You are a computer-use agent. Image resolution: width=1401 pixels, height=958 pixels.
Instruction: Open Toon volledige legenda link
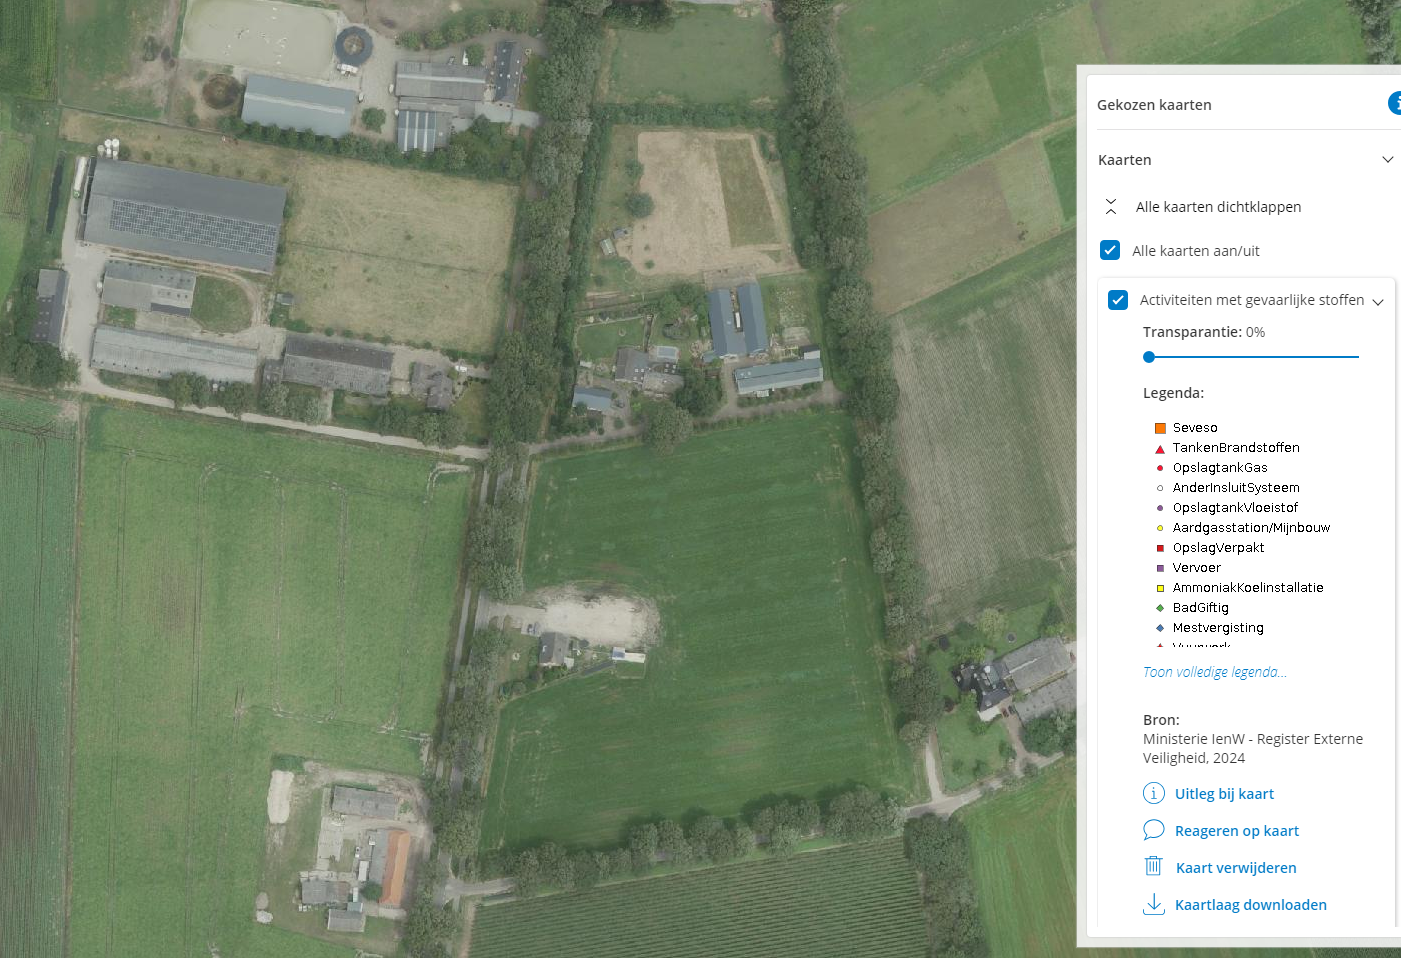coord(1215,672)
